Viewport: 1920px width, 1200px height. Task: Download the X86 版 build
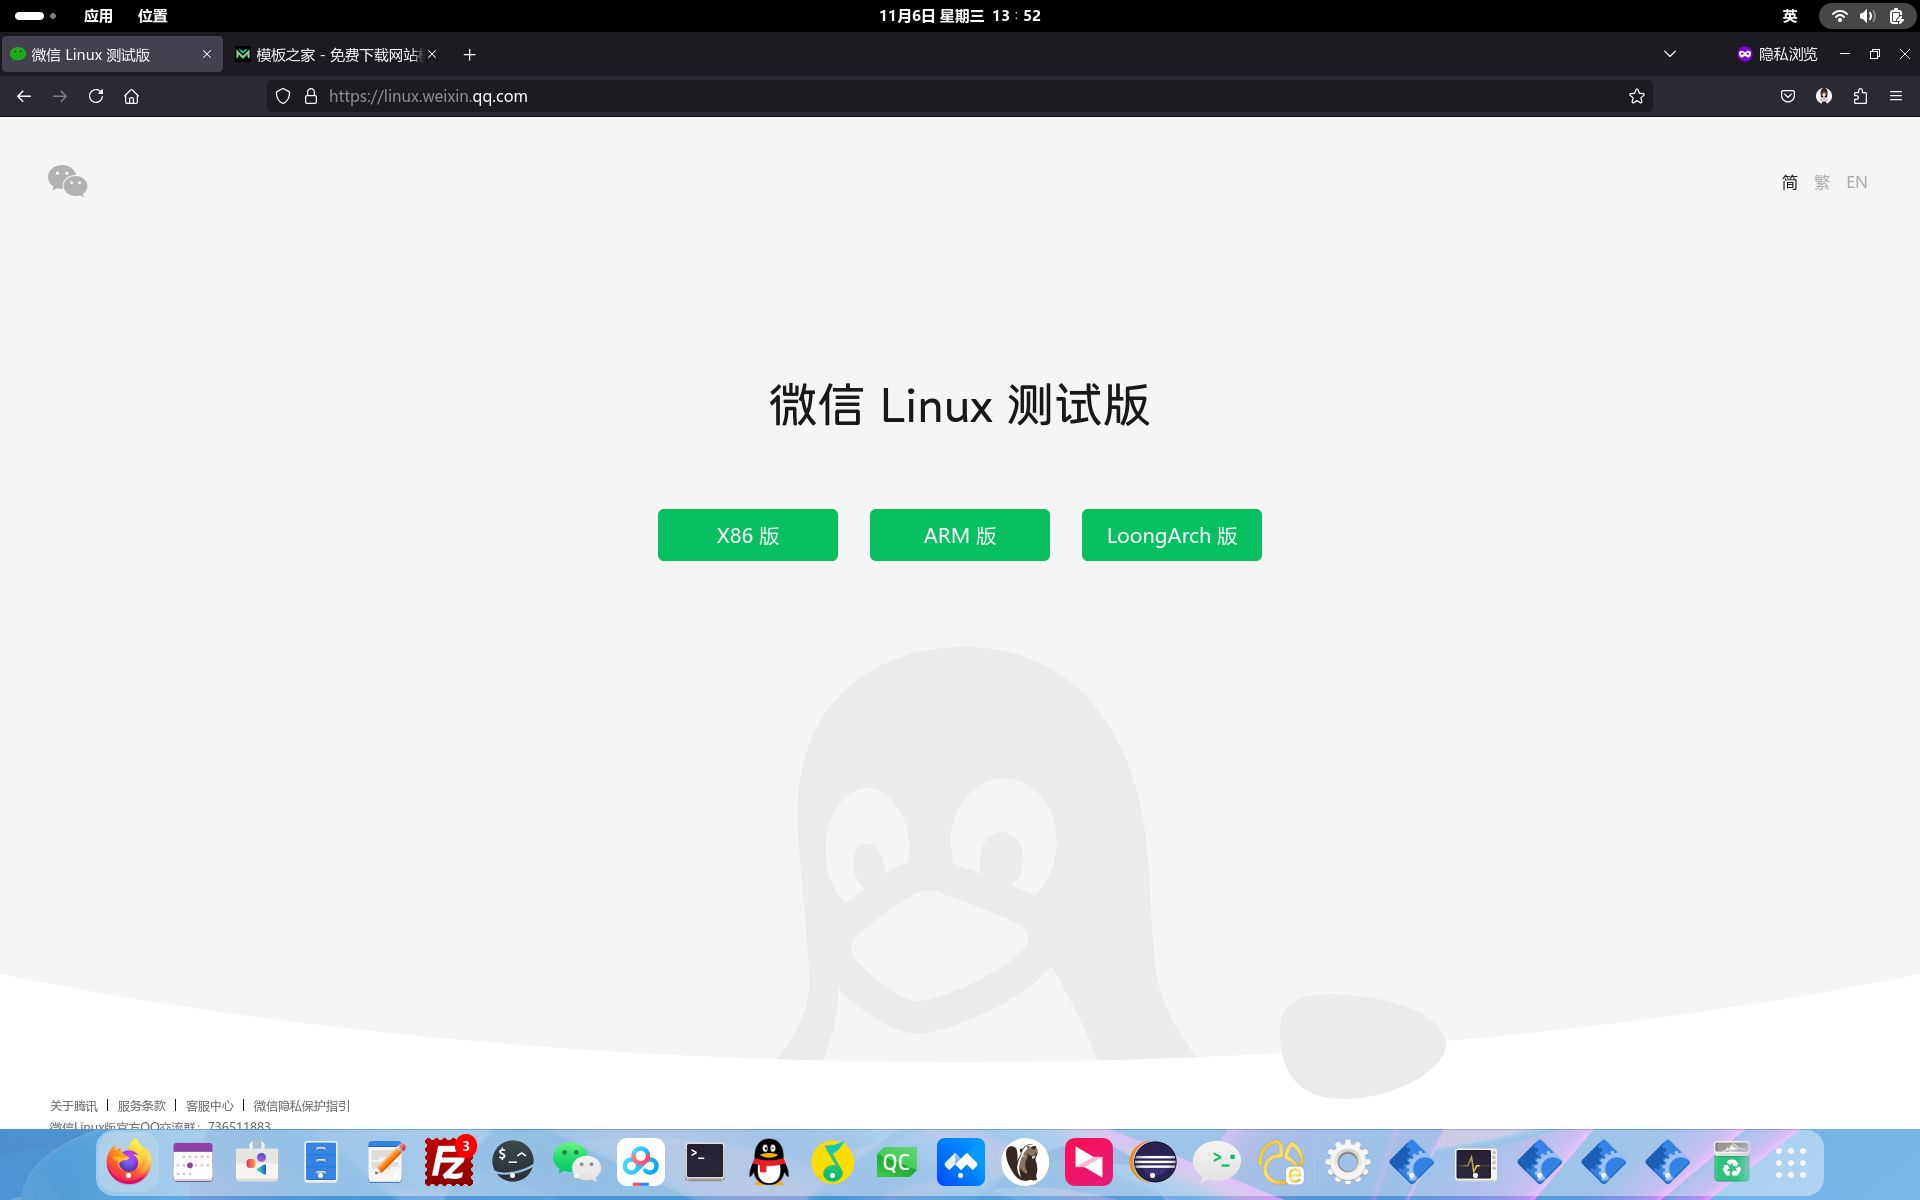[748, 535]
